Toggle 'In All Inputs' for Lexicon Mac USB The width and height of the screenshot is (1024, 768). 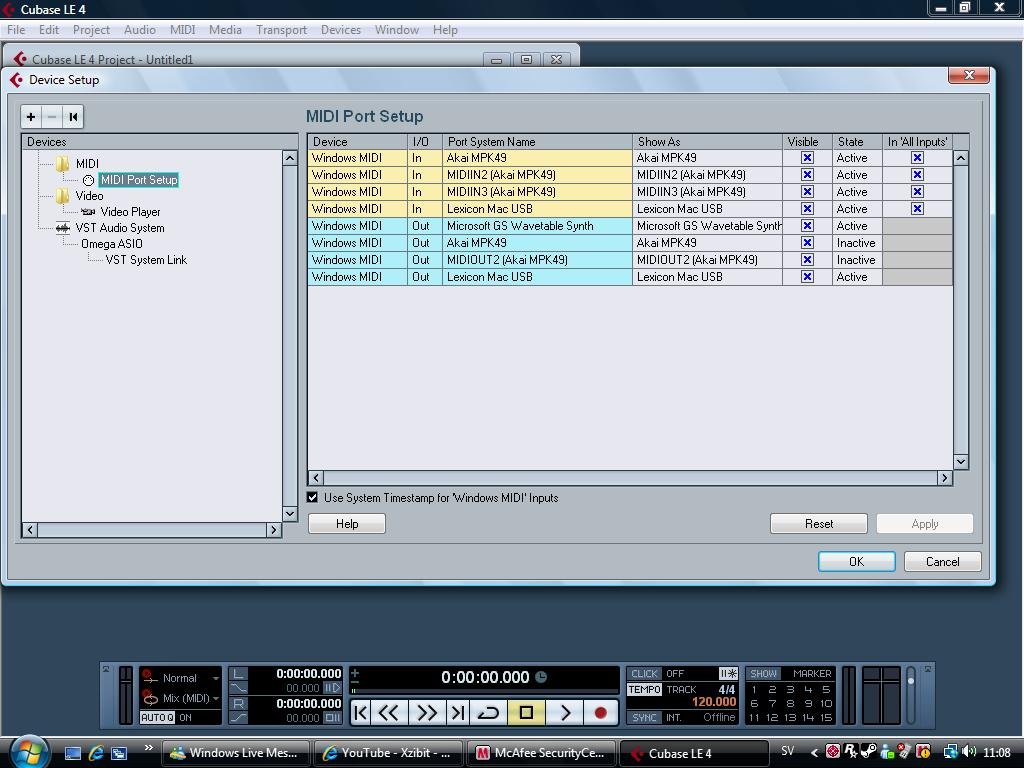(917, 209)
